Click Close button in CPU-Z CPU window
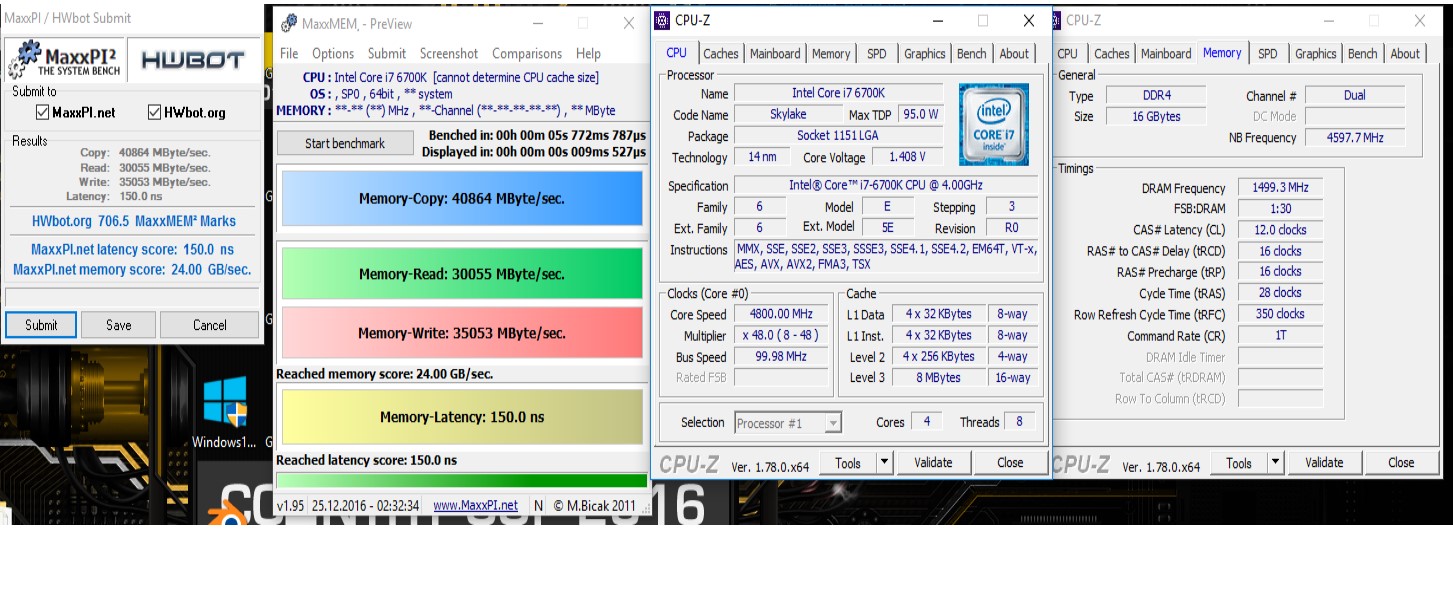The height and width of the screenshot is (609, 1453). (1010, 462)
